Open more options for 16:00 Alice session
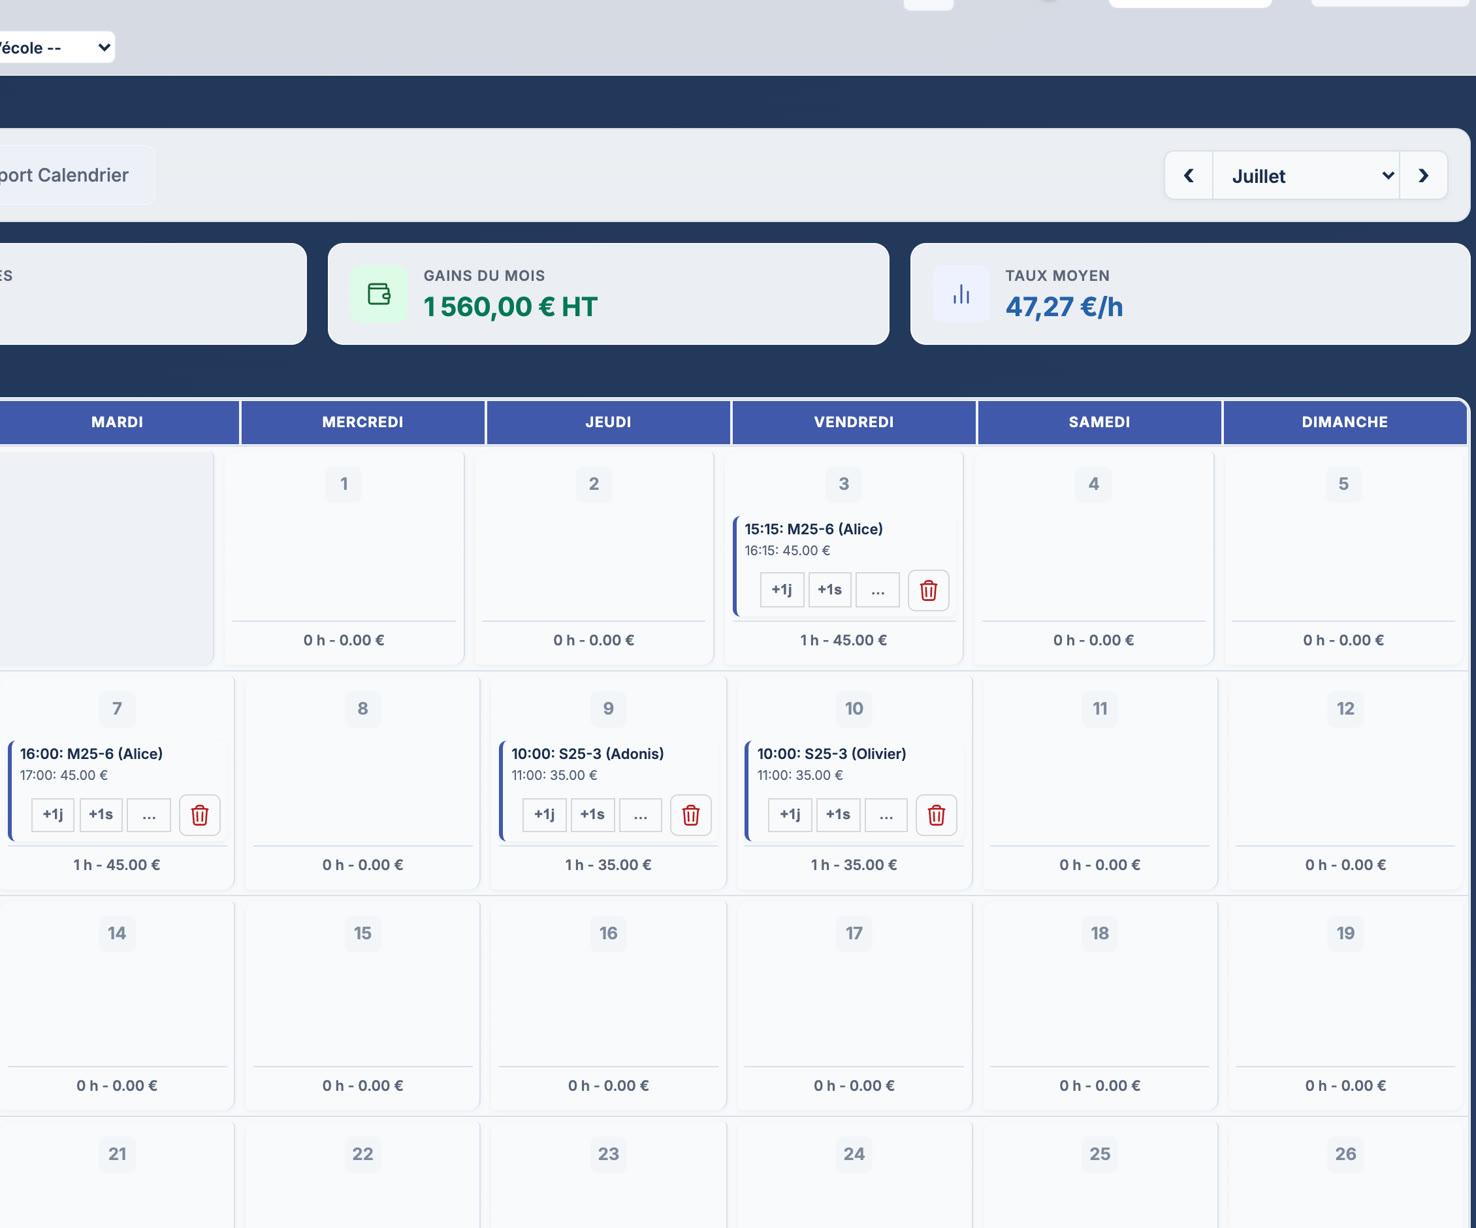This screenshot has width=1476, height=1228. (149, 815)
